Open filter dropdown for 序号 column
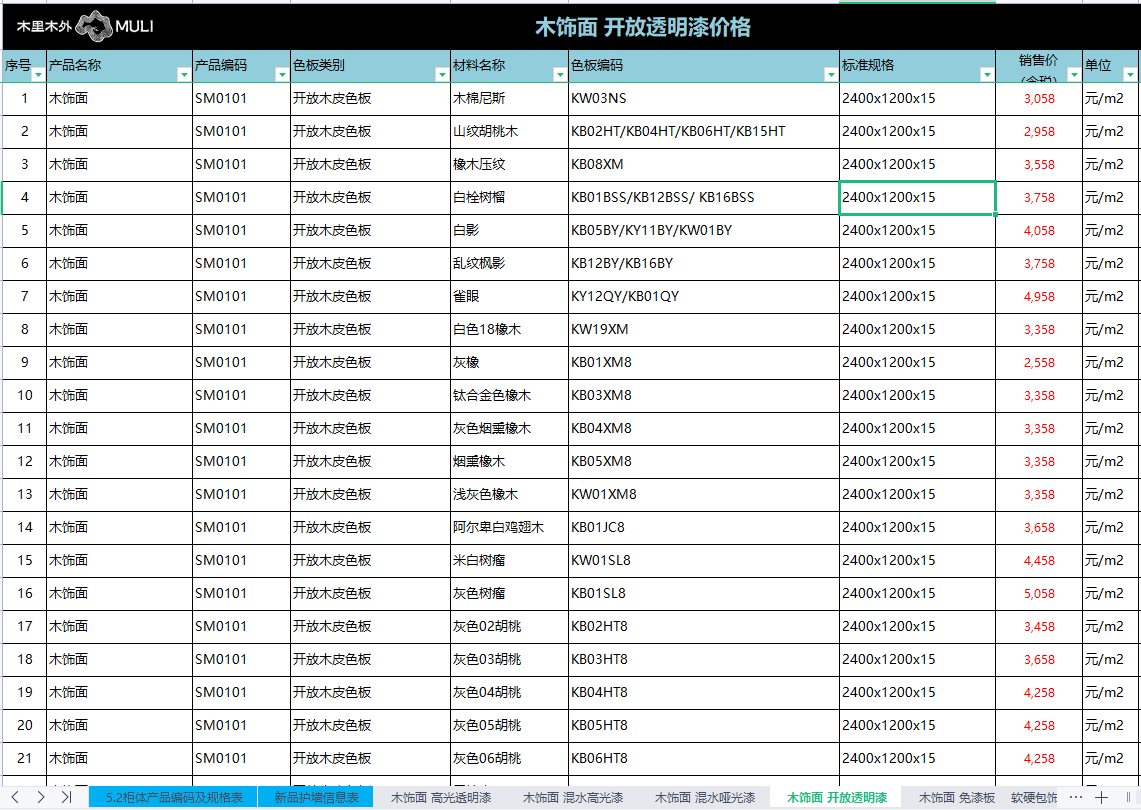Image resolution: width=1141 pixels, height=810 pixels. tap(38, 75)
